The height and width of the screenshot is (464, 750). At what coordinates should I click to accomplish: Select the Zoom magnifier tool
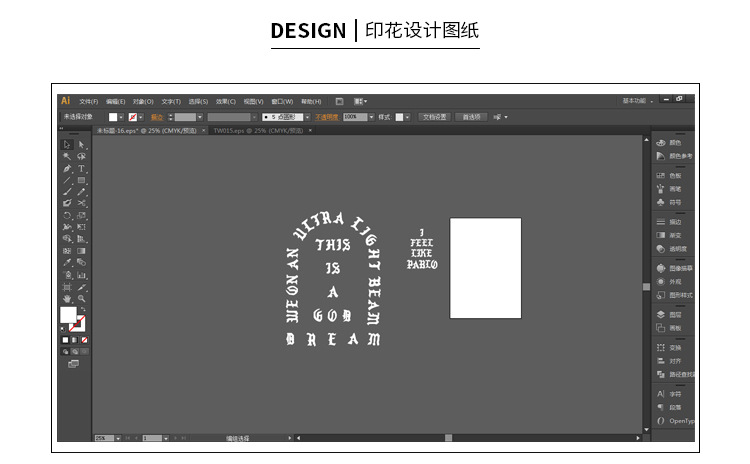point(81,298)
